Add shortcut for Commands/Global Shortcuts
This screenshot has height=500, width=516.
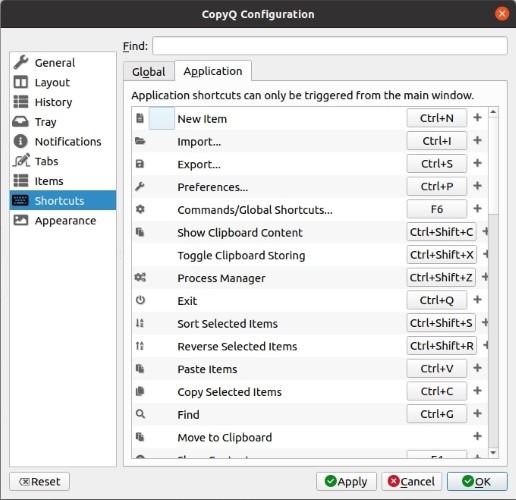click(x=477, y=208)
